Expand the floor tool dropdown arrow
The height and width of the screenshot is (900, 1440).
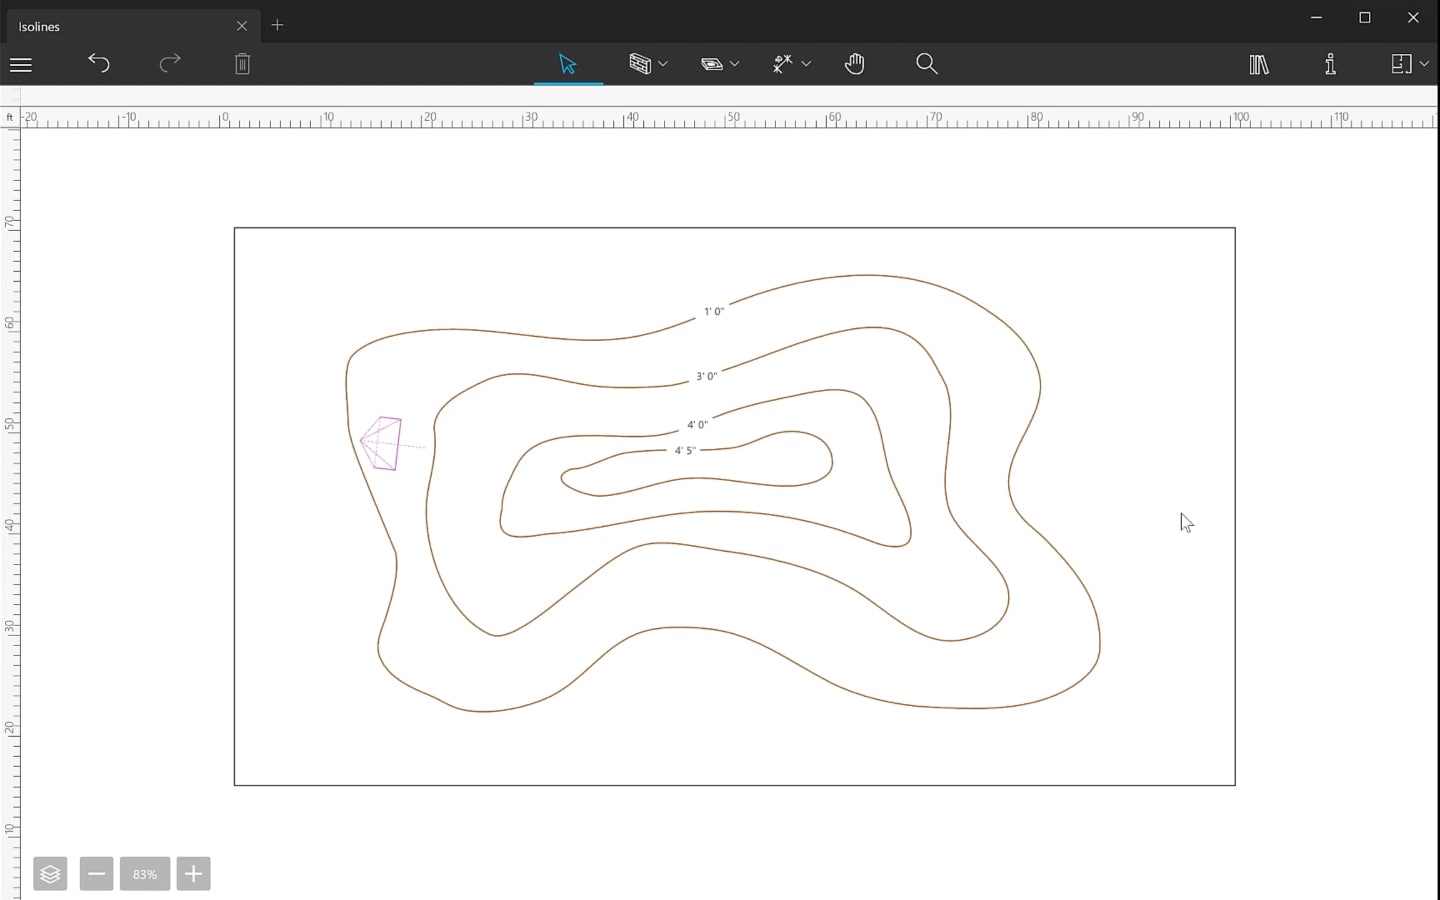(735, 64)
